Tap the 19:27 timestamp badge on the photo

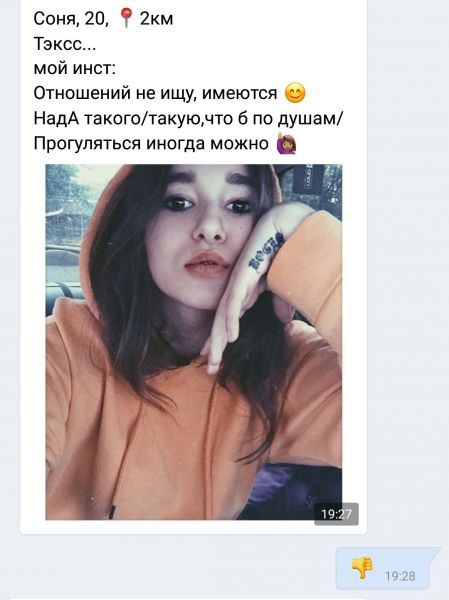pyautogui.click(x=336, y=514)
